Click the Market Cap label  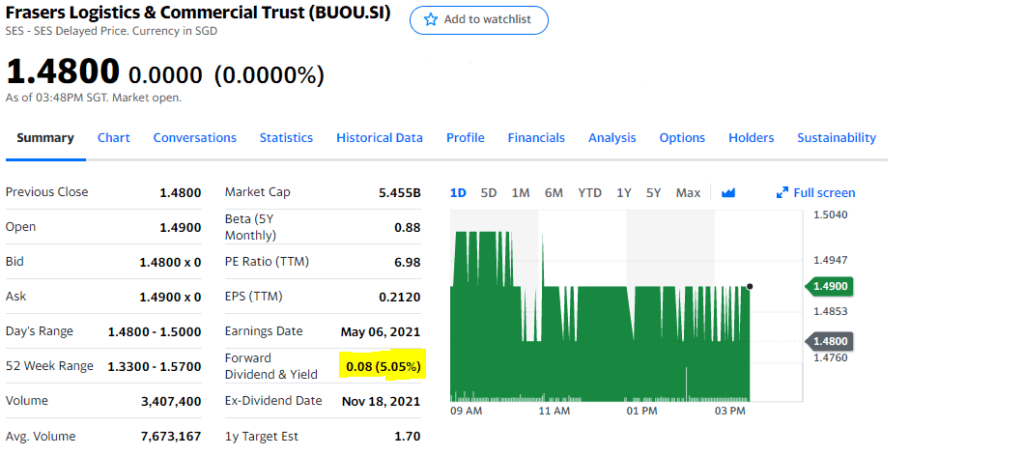[257, 191]
